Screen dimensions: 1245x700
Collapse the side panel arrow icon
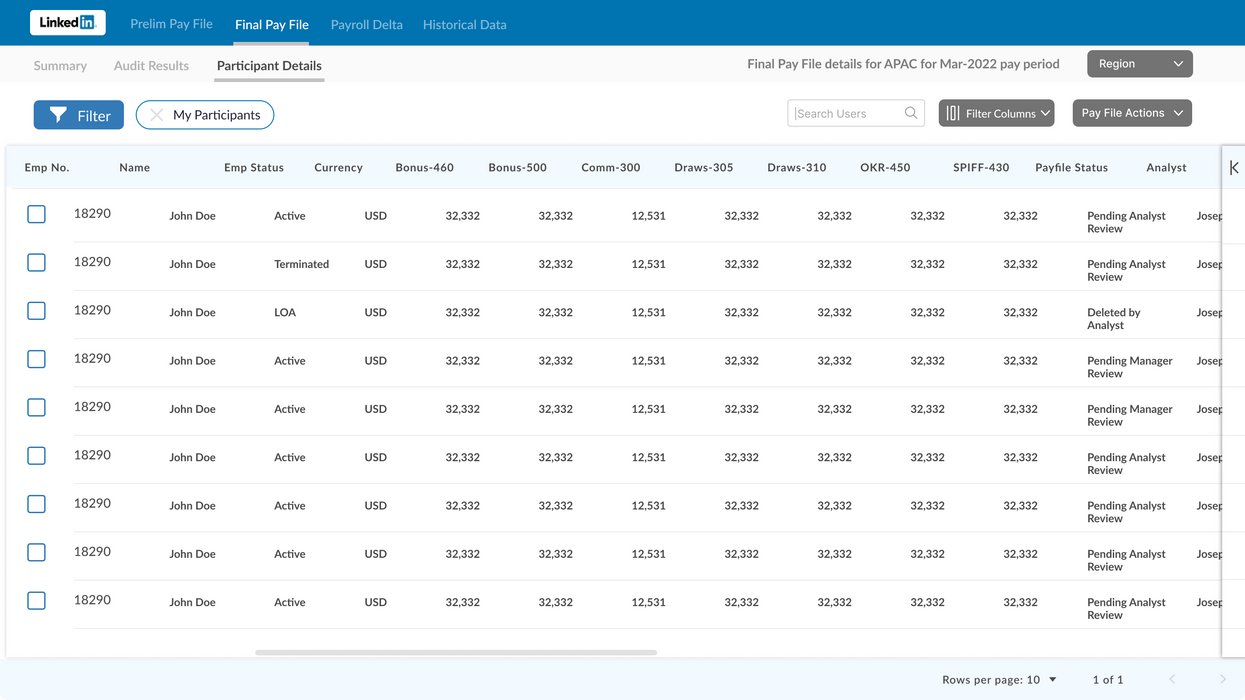(1234, 167)
